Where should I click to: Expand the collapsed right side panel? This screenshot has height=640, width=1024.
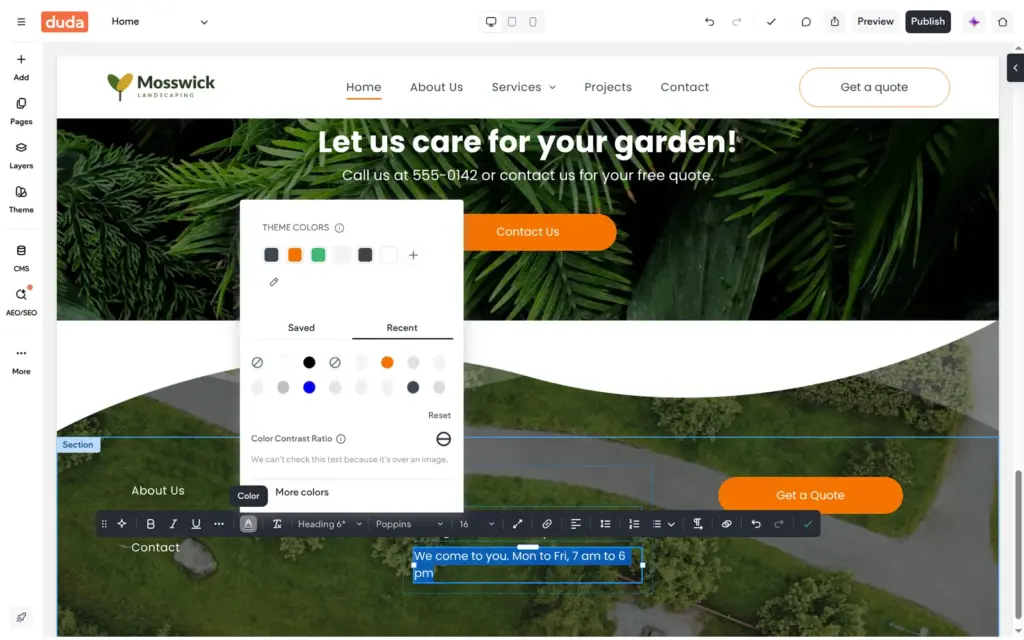click(1015, 68)
